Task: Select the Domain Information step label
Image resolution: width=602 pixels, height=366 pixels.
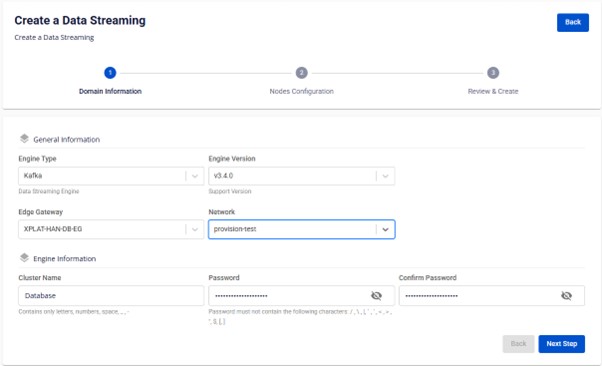Action: click(110, 91)
